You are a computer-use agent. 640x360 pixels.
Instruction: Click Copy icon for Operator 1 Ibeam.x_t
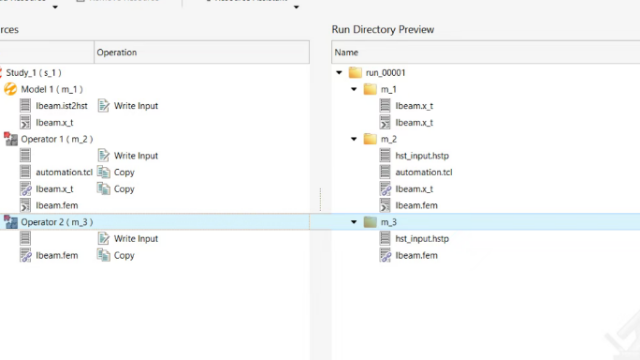[104, 189]
